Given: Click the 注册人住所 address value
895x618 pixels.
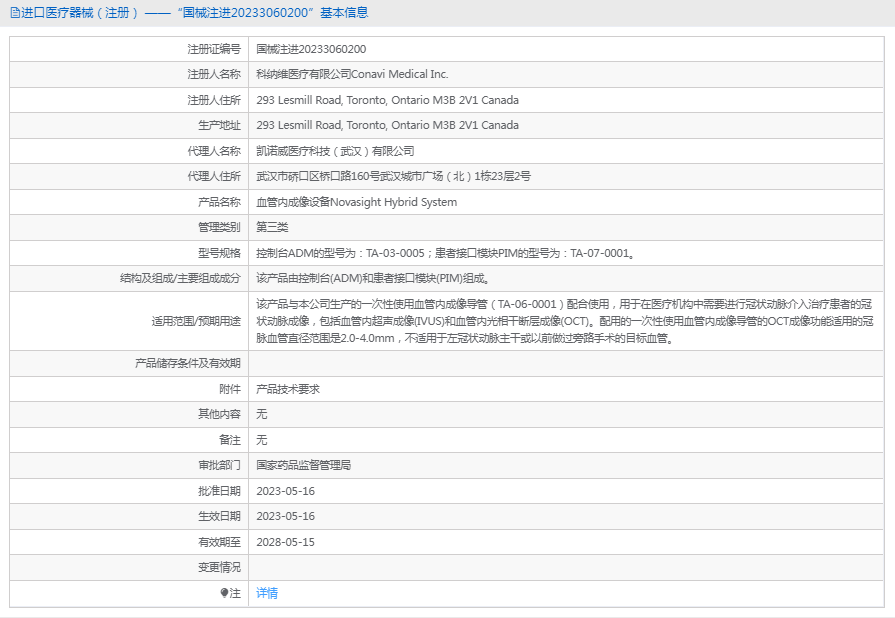Looking at the screenshot, I should tap(388, 100).
